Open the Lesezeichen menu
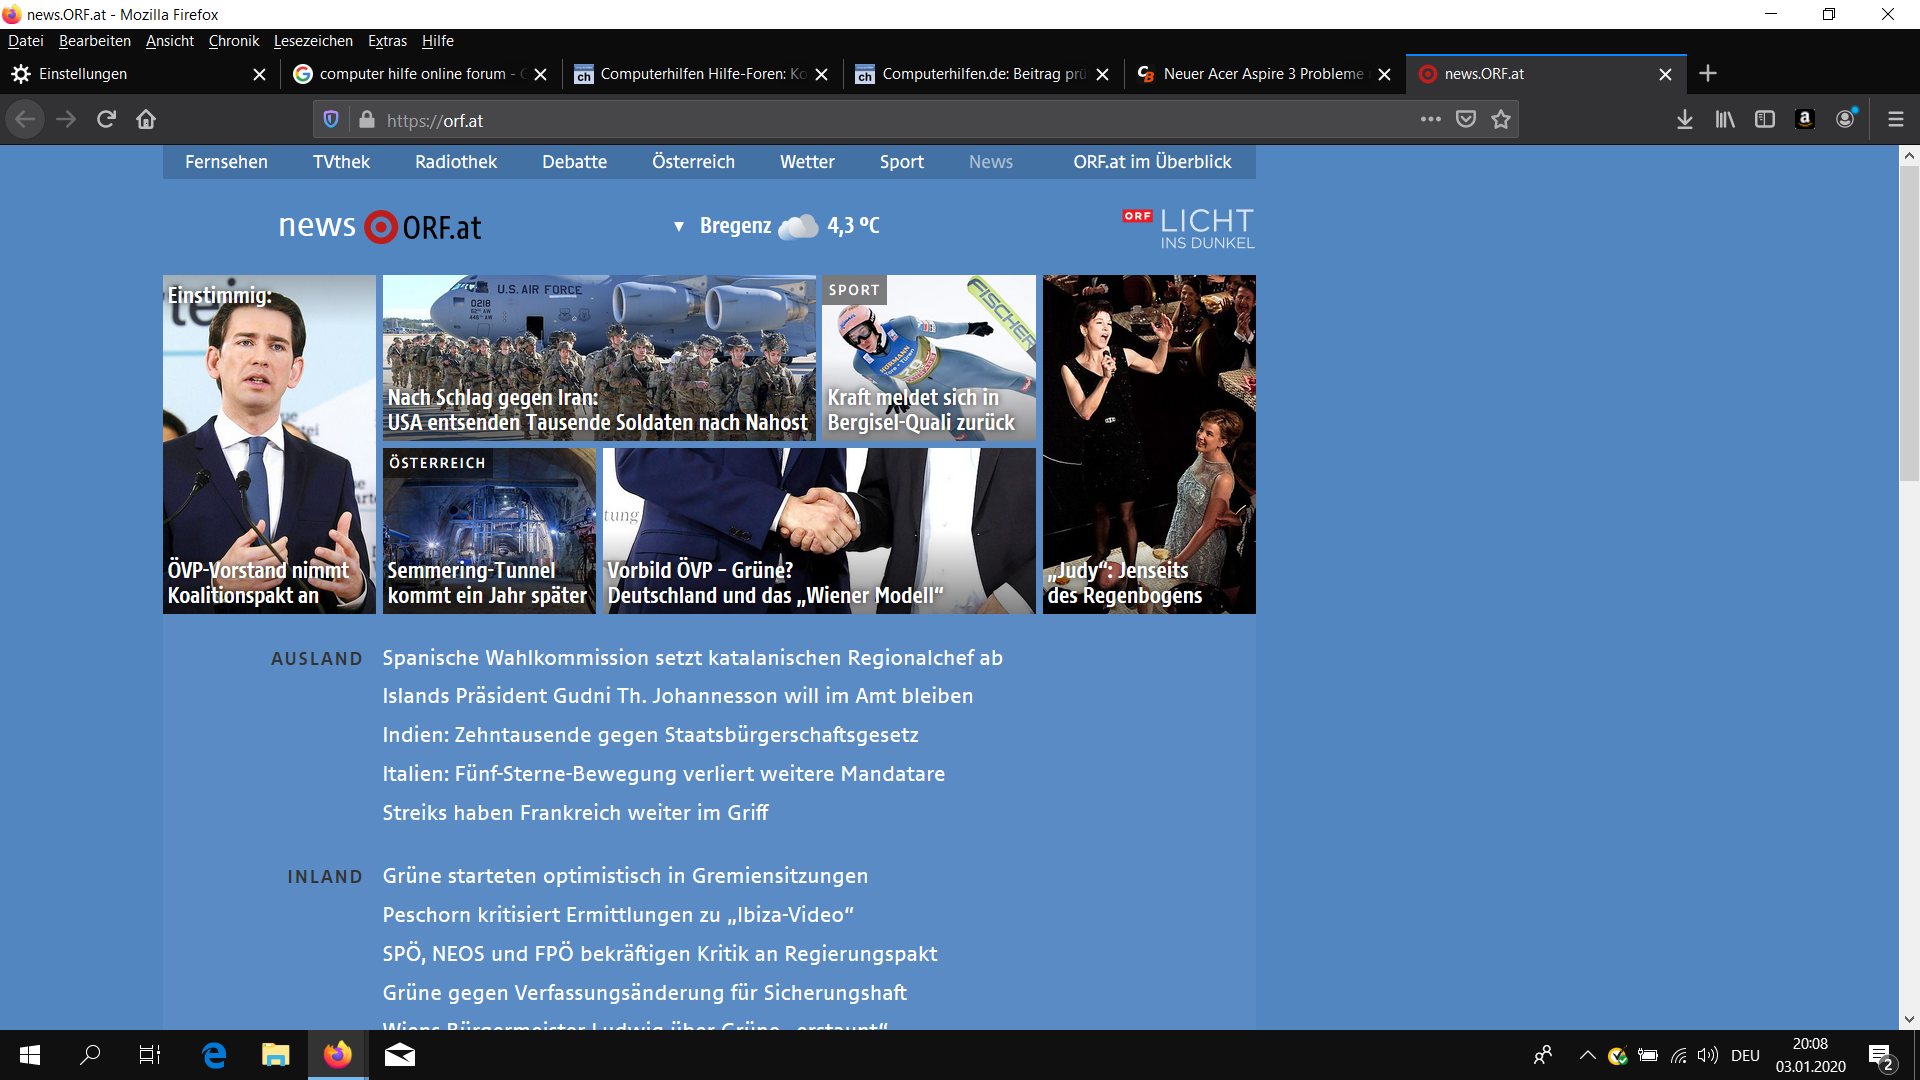 pos(313,41)
